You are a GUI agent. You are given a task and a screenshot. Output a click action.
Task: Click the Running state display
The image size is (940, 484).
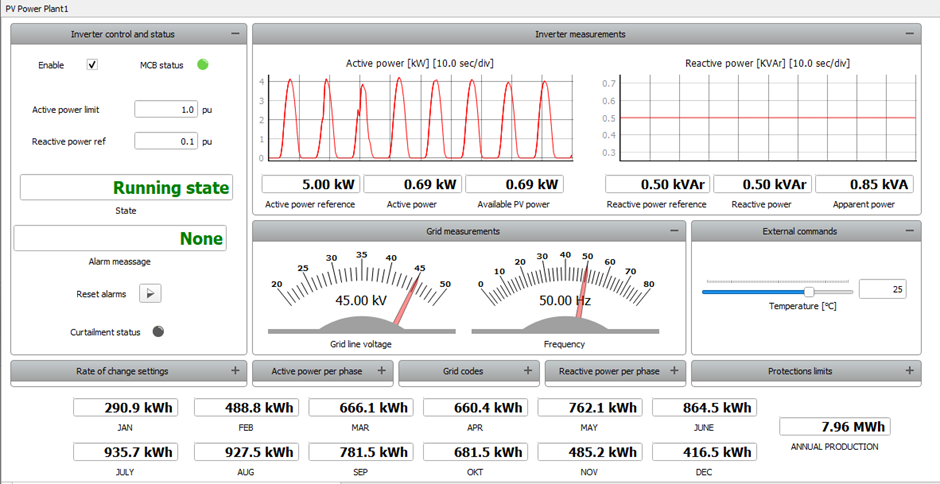(x=126, y=188)
